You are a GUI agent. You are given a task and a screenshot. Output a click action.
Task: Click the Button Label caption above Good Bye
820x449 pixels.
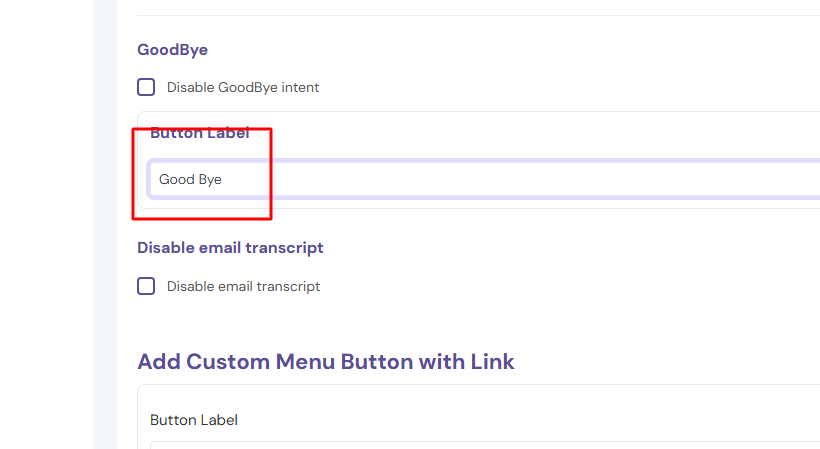pos(199,133)
